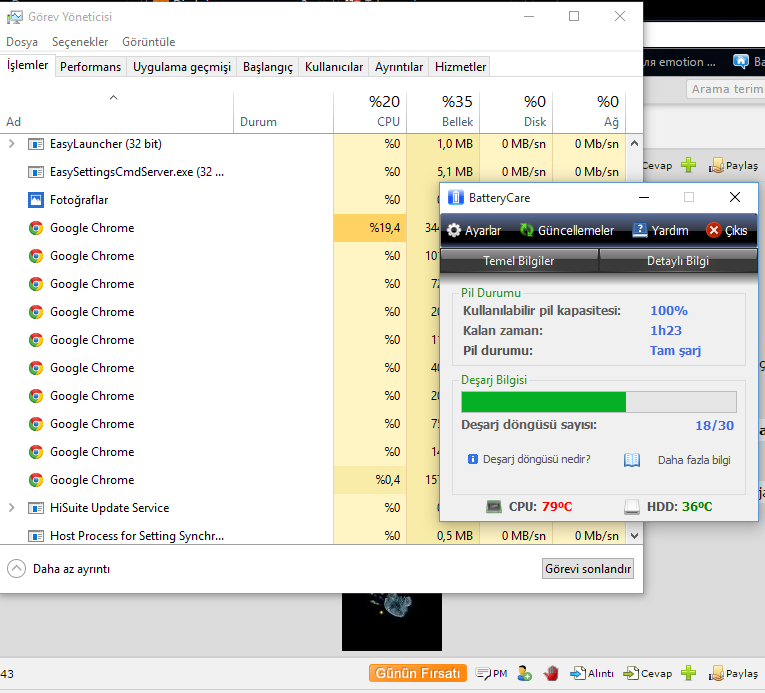Click the HiSuite Update Service icon

point(36,508)
